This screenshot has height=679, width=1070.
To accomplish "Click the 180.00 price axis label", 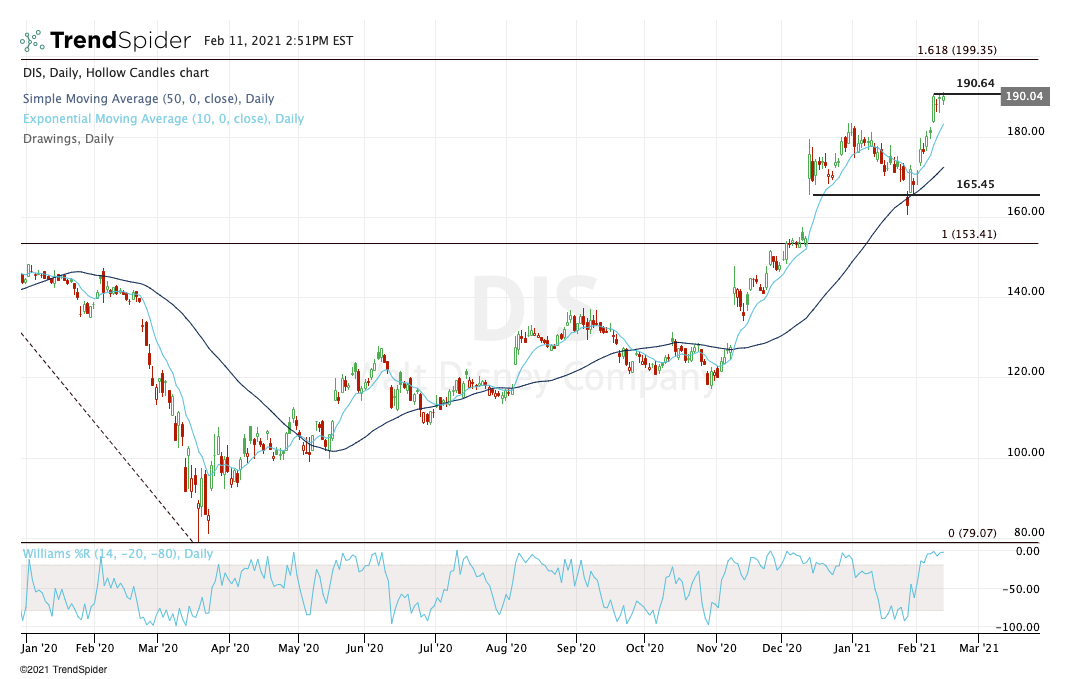I will 1026,131.
